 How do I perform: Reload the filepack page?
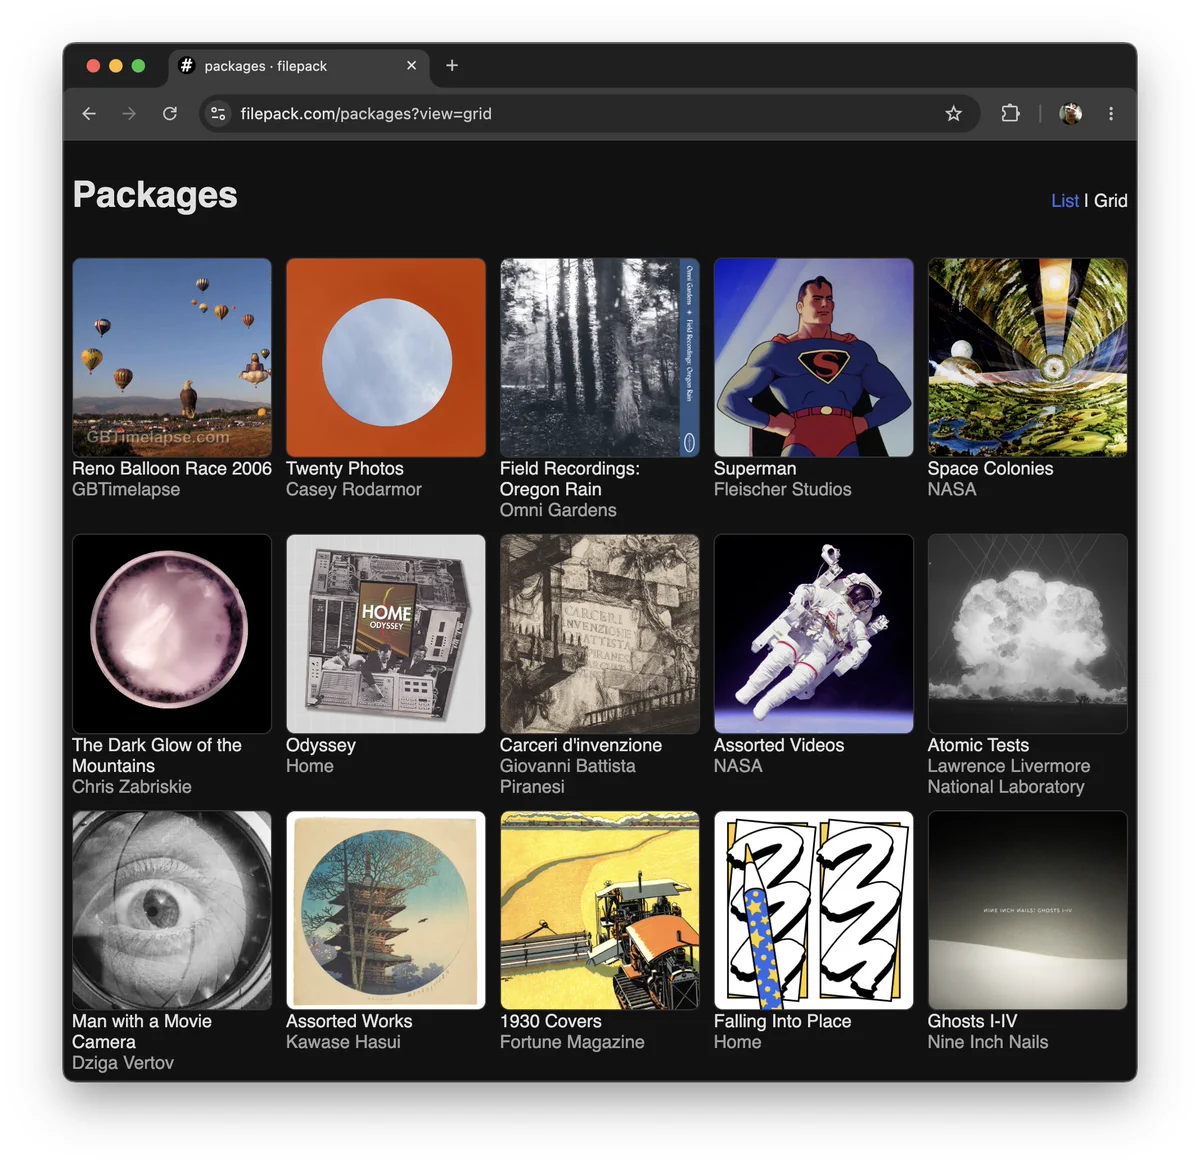(170, 114)
